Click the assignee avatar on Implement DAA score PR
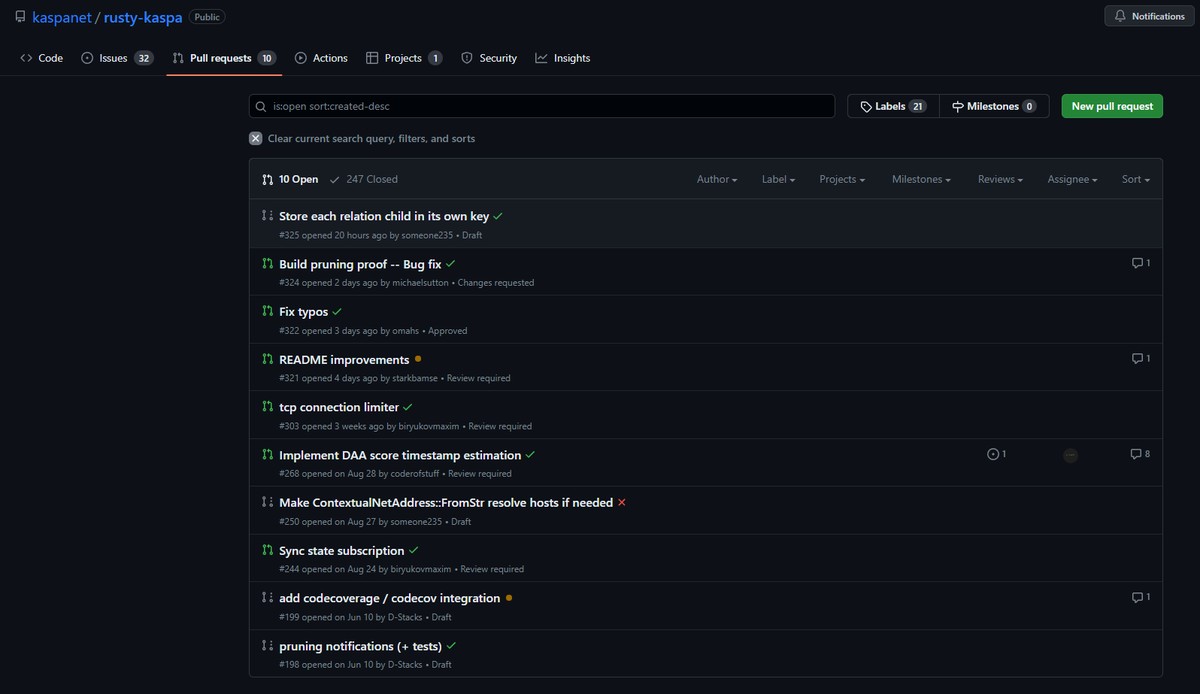This screenshot has width=1200, height=694. pos(1070,454)
